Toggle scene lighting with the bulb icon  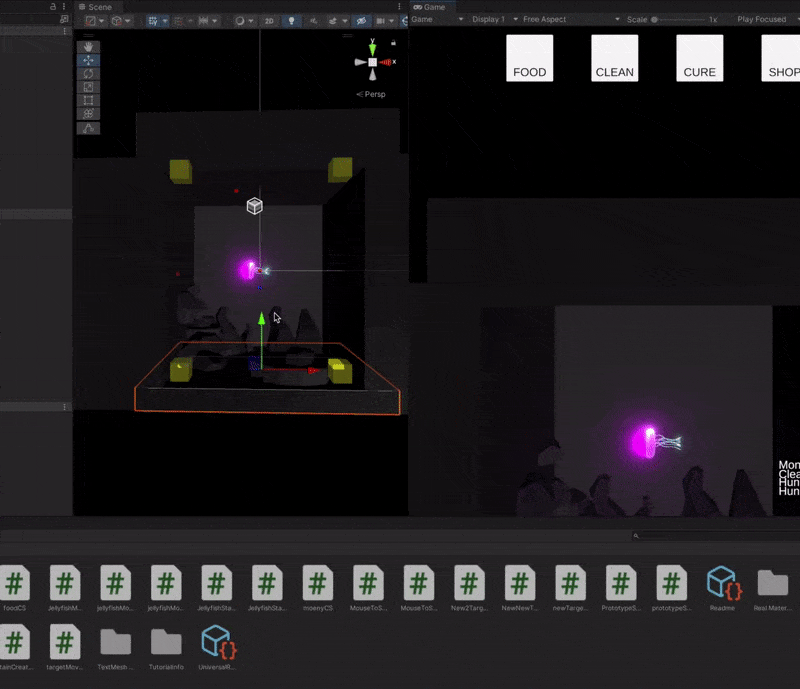(293, 19)
